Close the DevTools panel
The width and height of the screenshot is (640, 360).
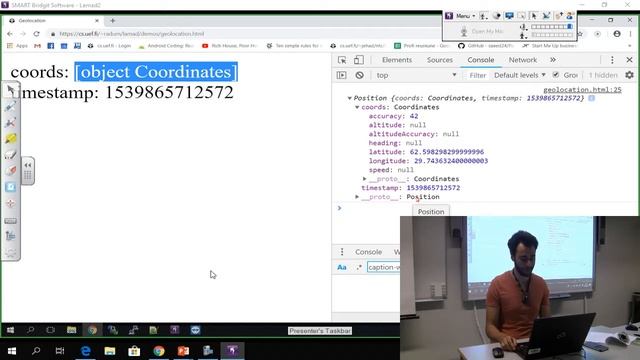629,60
